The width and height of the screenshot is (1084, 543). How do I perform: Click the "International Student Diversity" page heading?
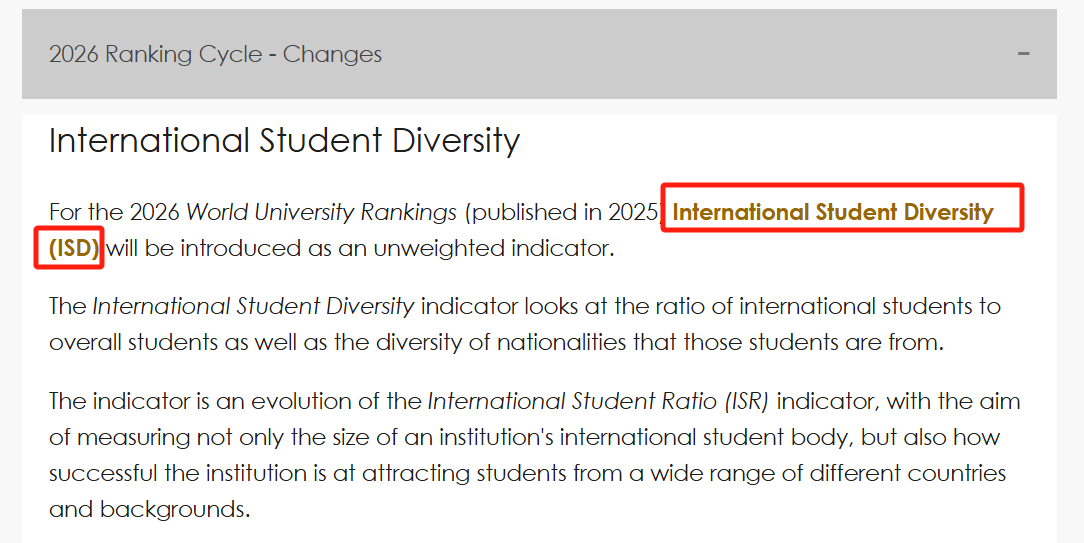[x=284, y=140]
